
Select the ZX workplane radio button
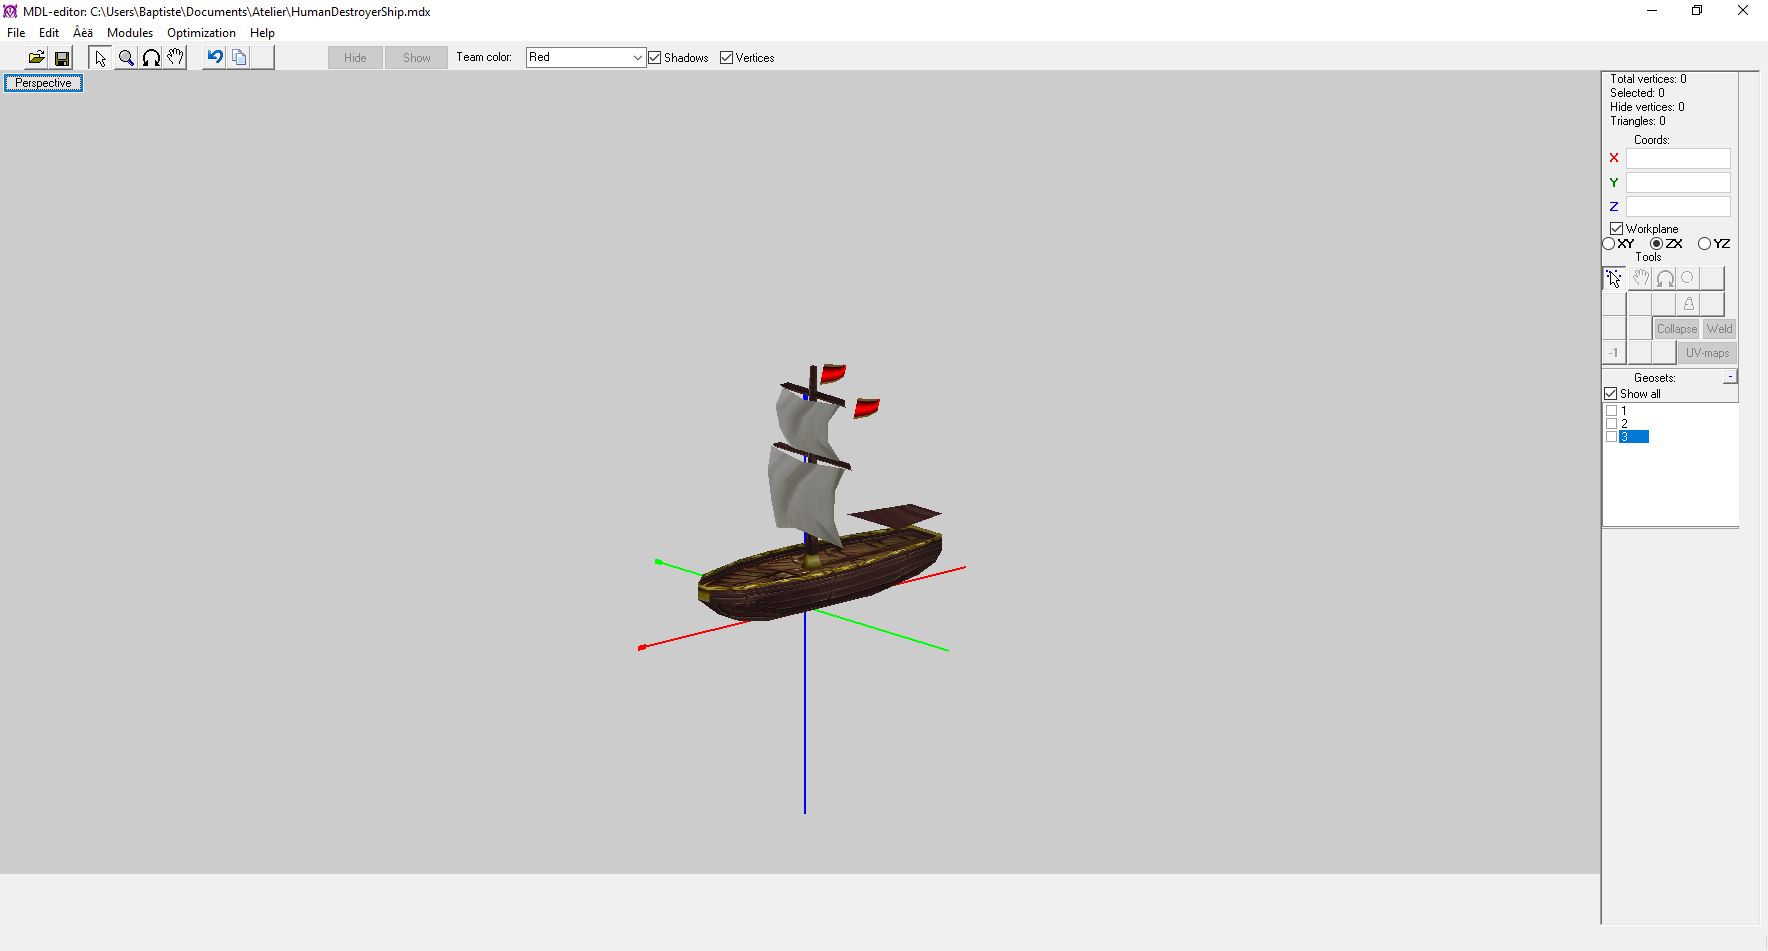click(1656, 244)
